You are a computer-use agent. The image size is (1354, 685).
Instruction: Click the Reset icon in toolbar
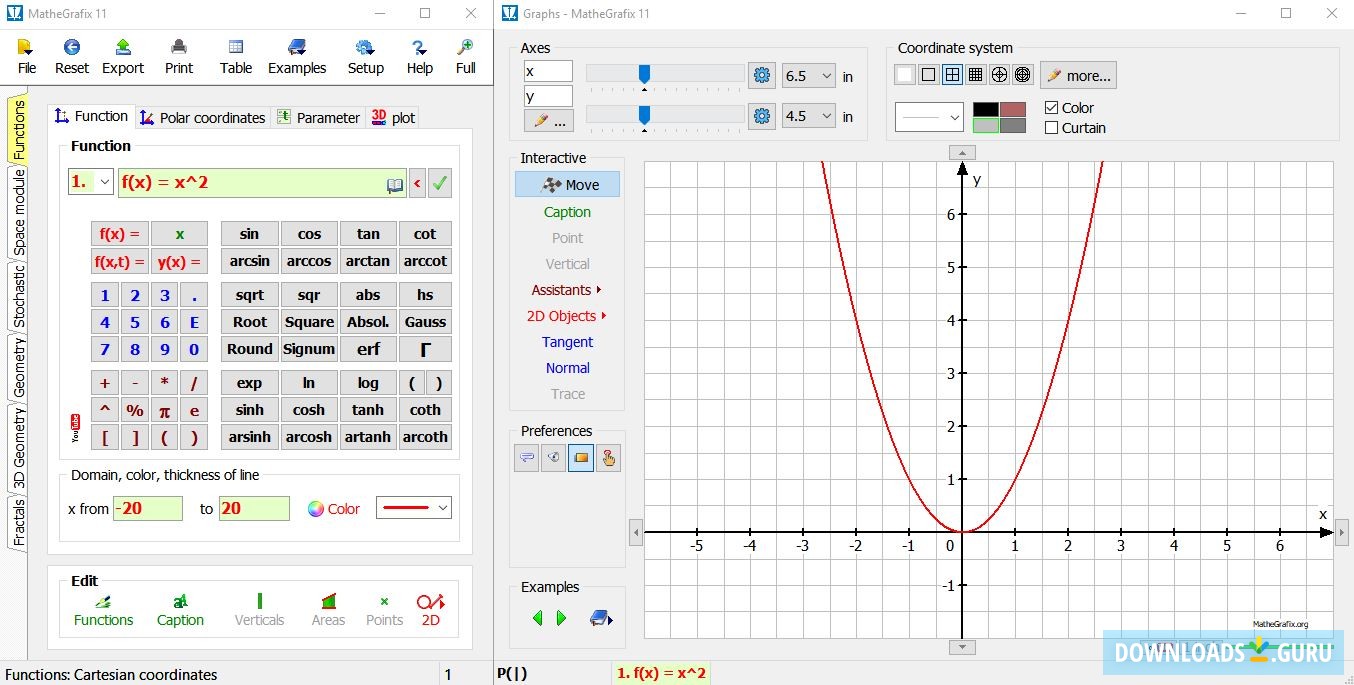[72, 56]
